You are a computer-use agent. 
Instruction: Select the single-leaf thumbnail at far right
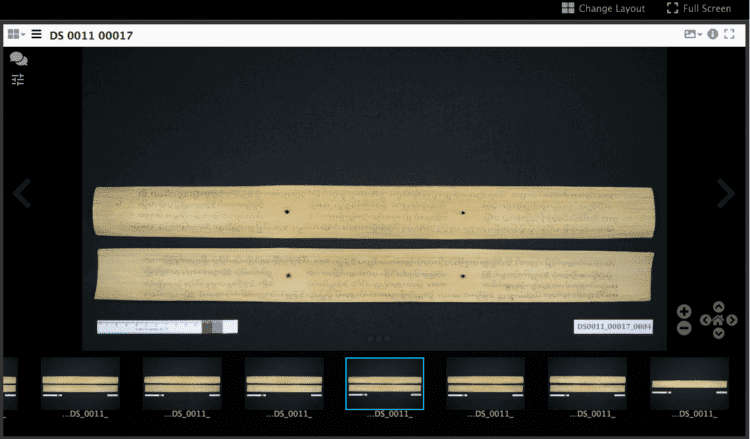tap(689, 384)
